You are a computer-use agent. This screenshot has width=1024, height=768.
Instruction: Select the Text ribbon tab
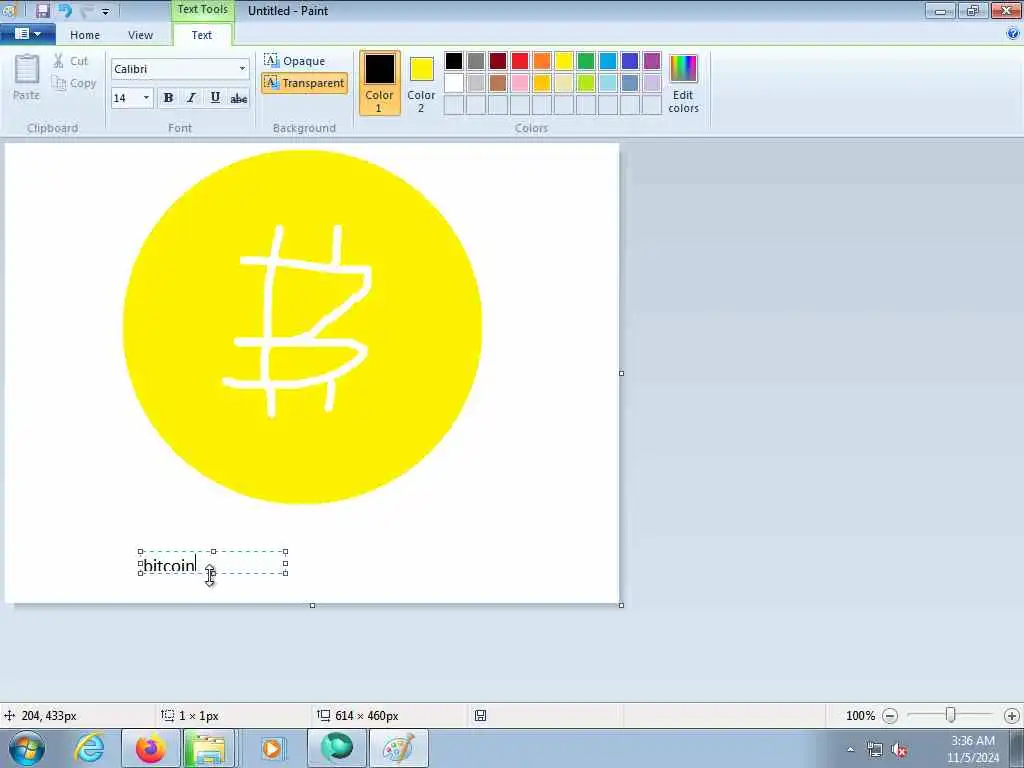click(x=202, y=35)
